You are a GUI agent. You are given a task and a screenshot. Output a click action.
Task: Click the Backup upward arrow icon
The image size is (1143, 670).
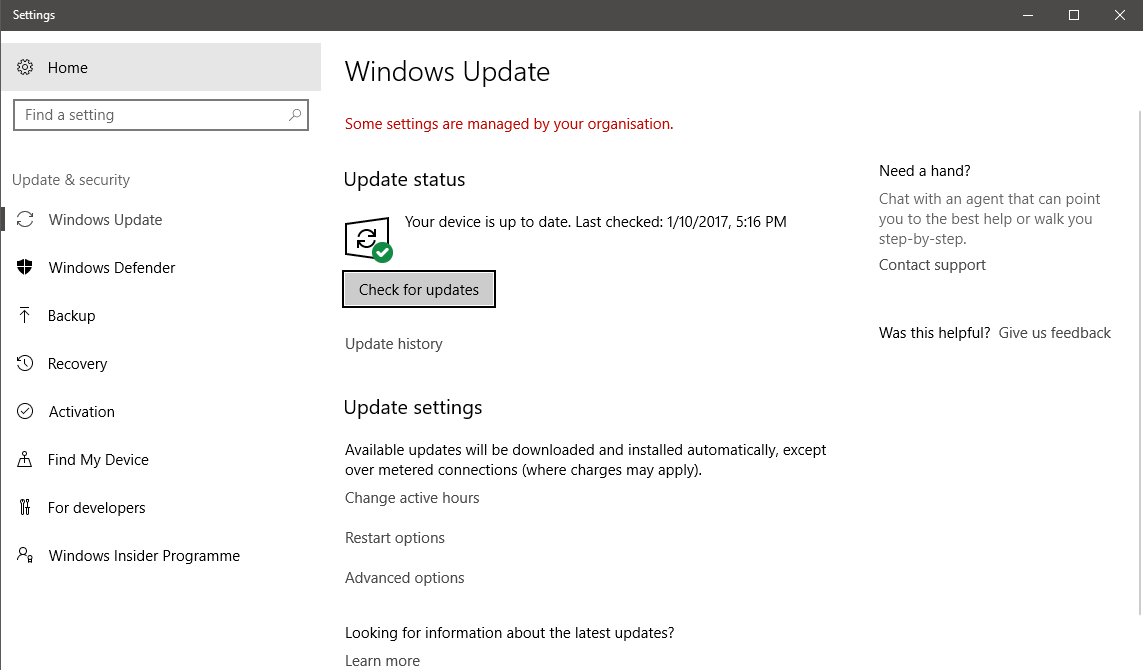point(25,316)
